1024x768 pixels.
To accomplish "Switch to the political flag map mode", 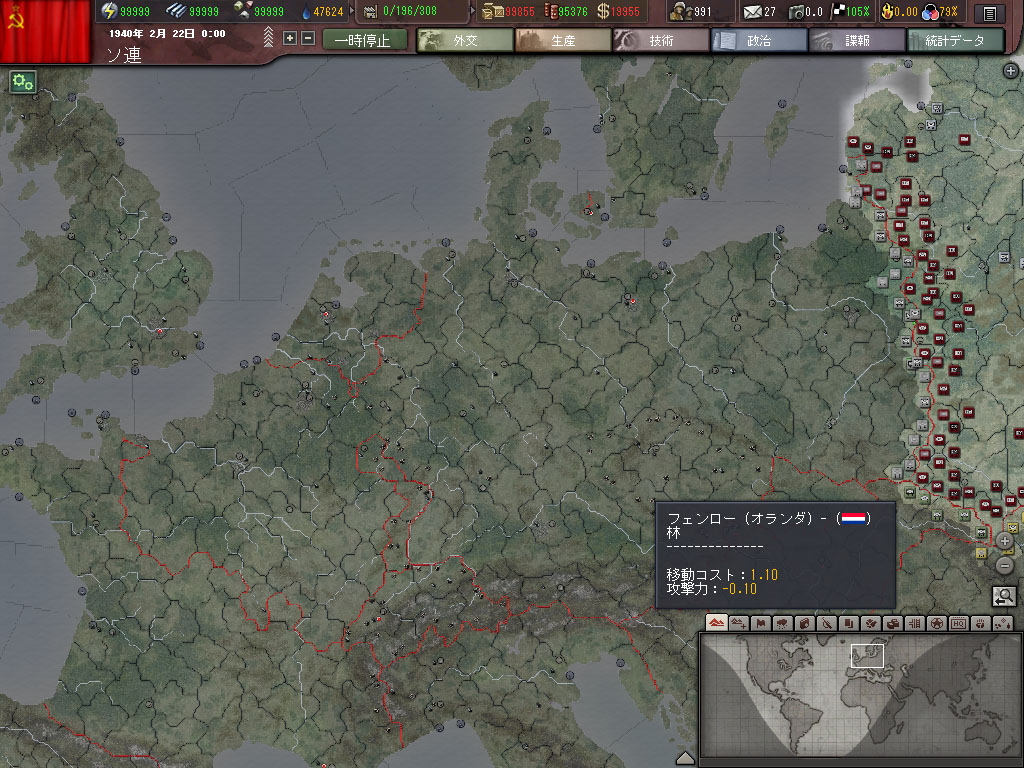I will click(761, 623).
